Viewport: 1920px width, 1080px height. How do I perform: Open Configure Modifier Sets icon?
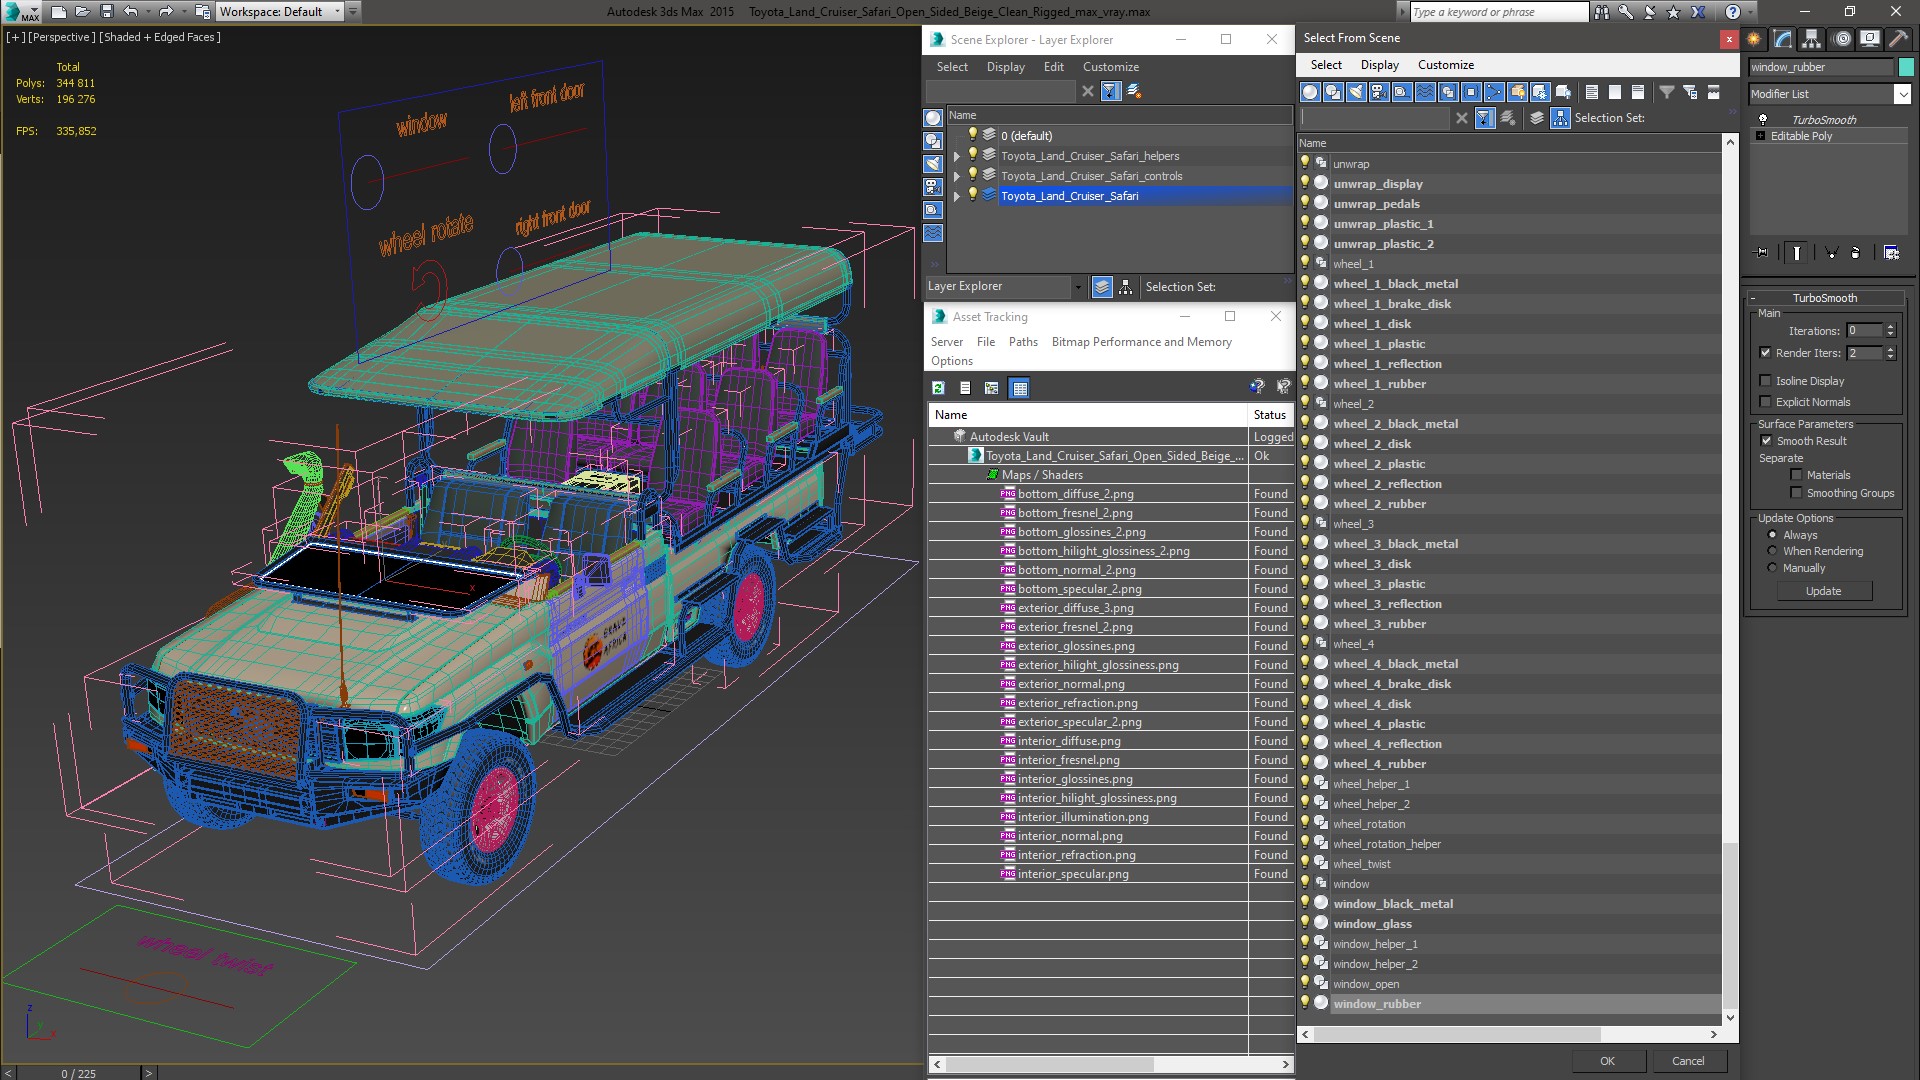(x=1891, y=253)
